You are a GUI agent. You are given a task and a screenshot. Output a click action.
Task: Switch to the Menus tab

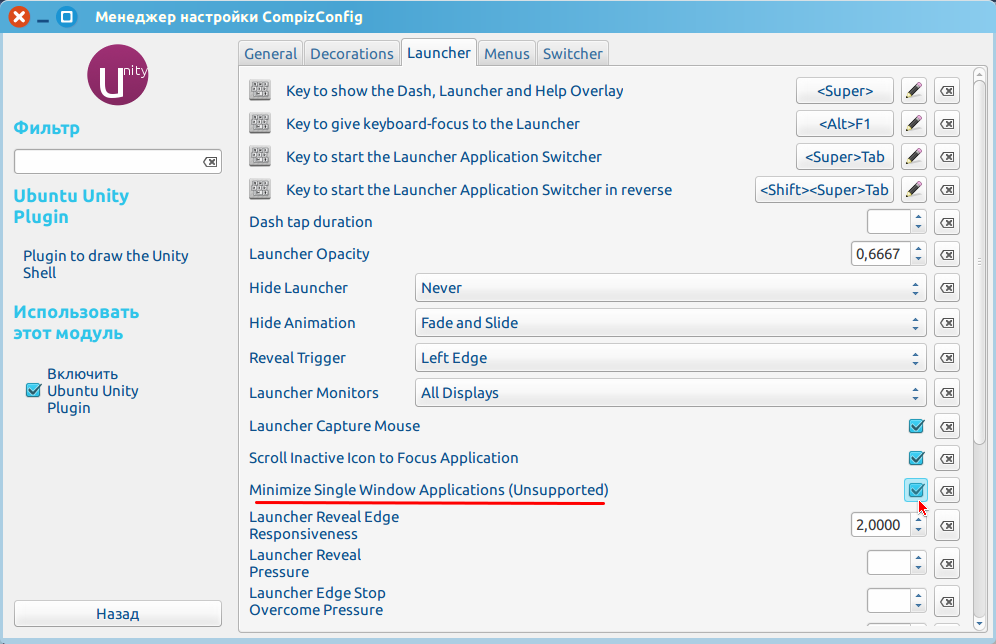click(x=507, y=54)
